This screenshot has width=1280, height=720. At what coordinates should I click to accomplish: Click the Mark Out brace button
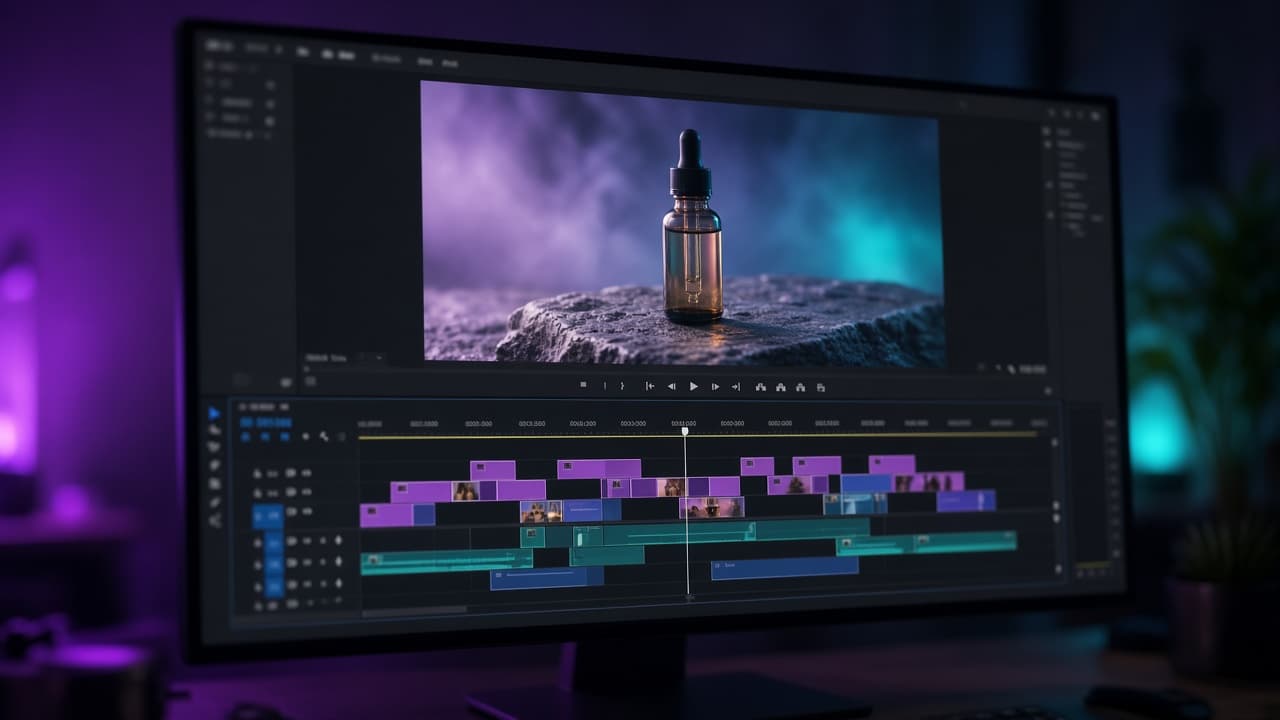click(622, 386)
